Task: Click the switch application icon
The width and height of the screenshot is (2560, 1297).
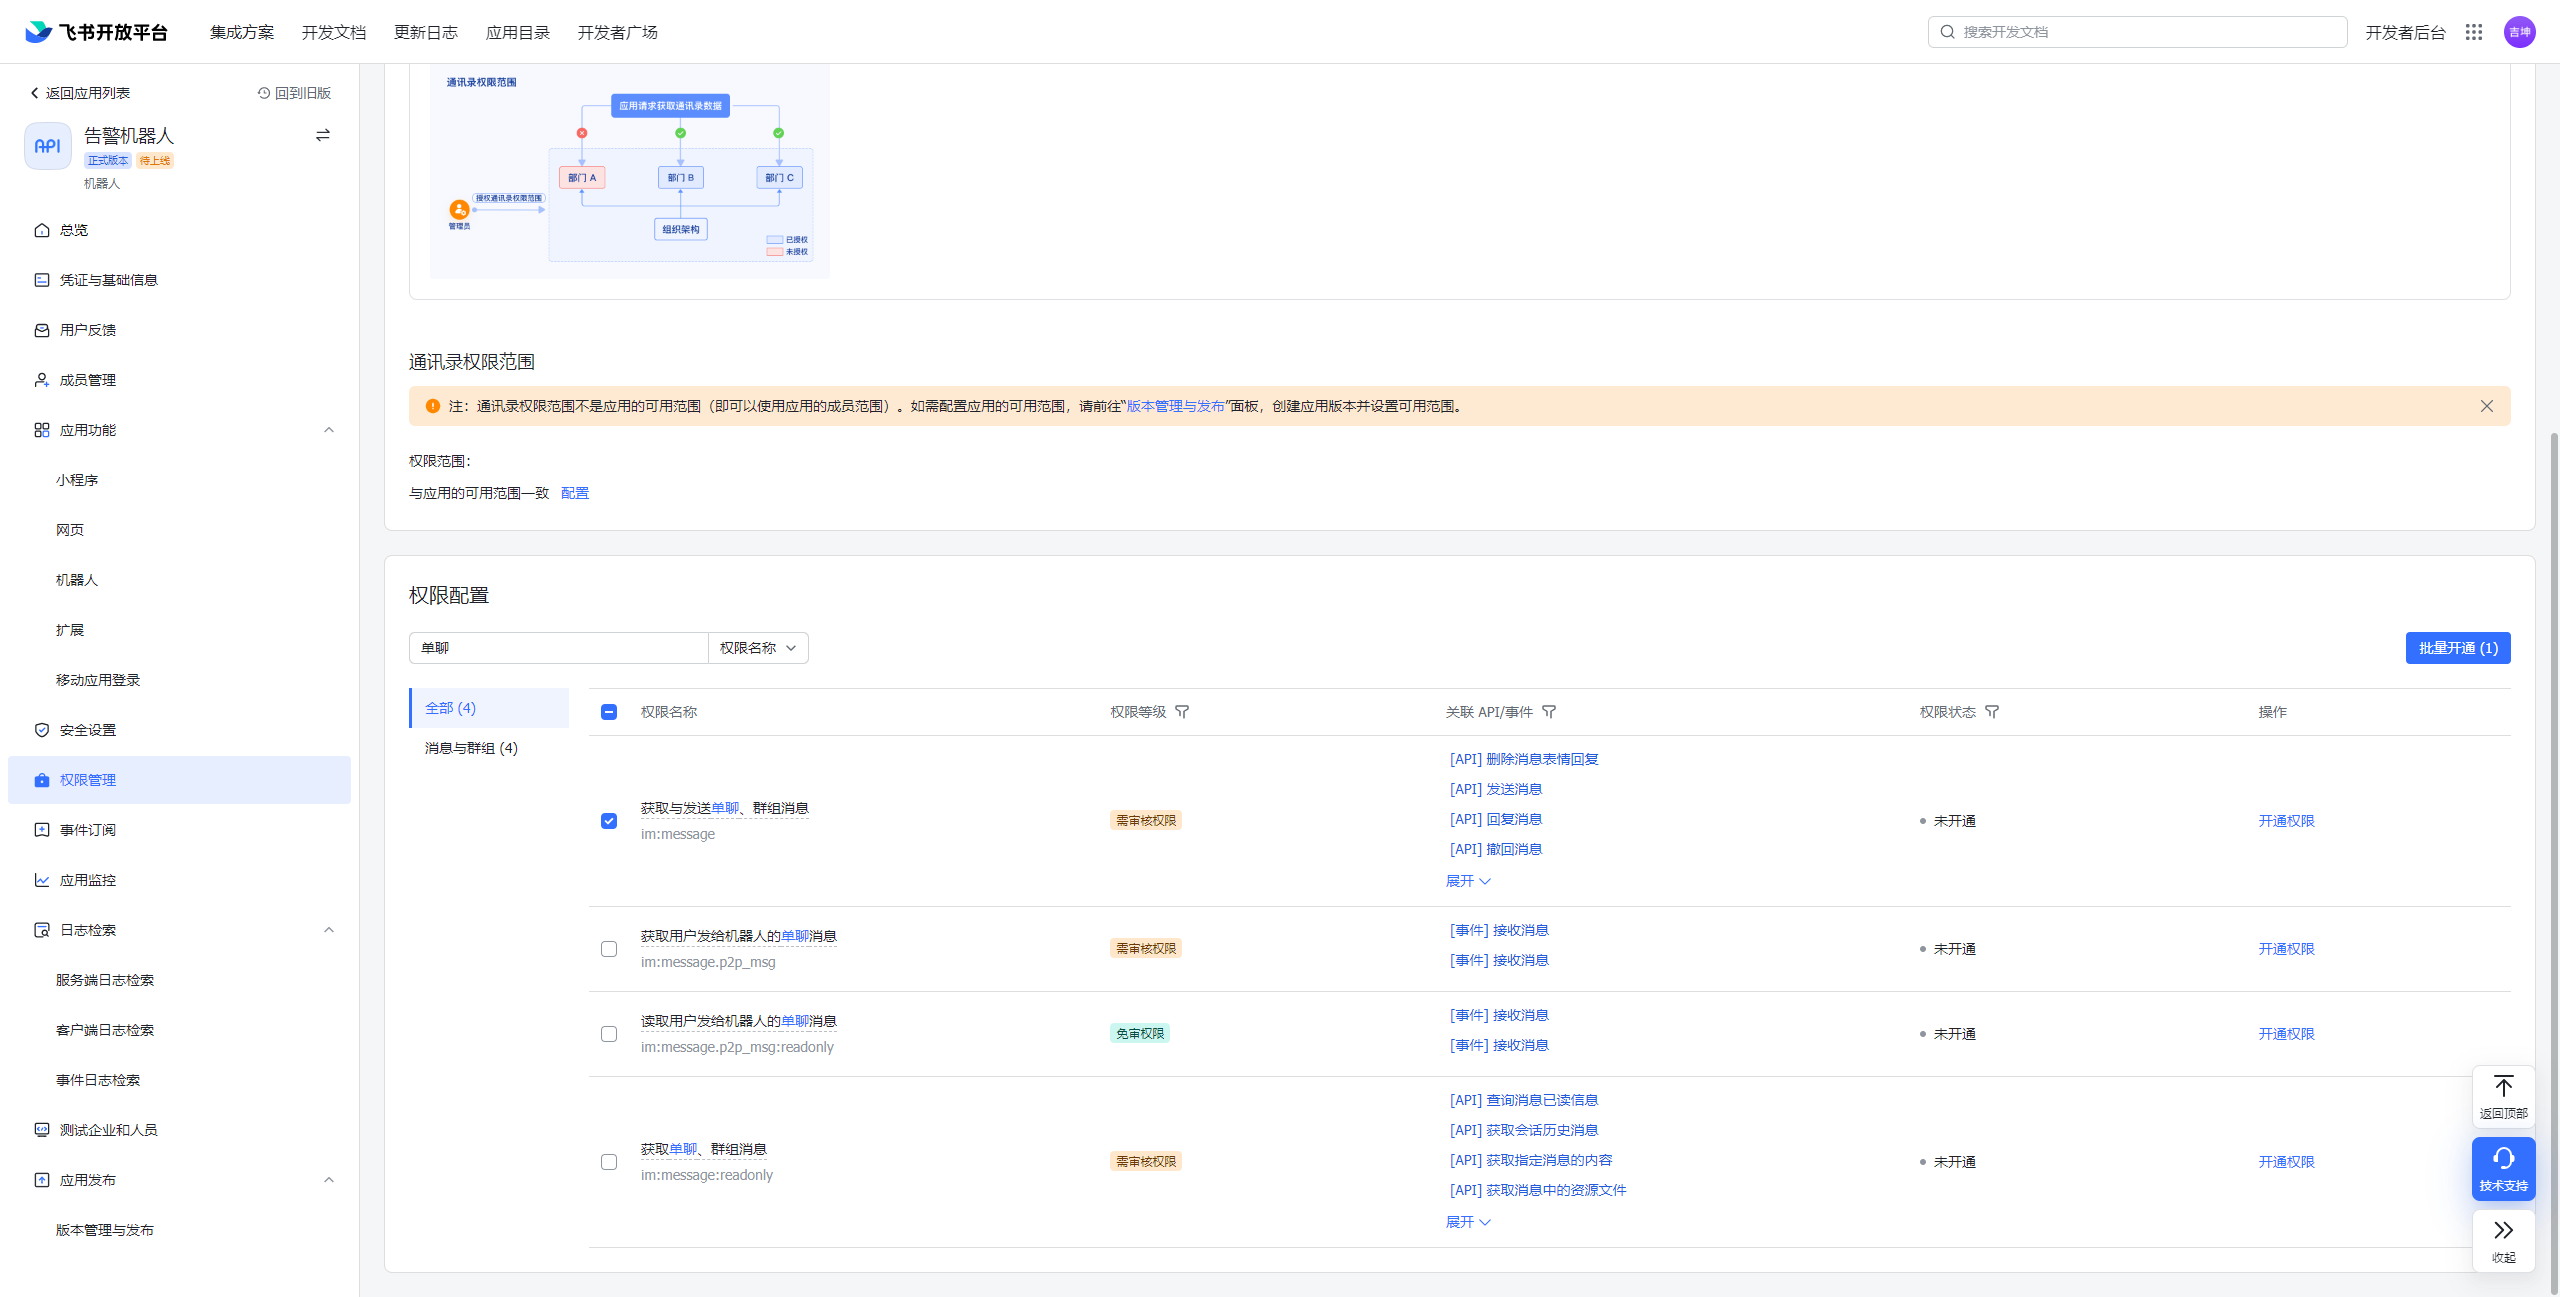Action: 323,135
